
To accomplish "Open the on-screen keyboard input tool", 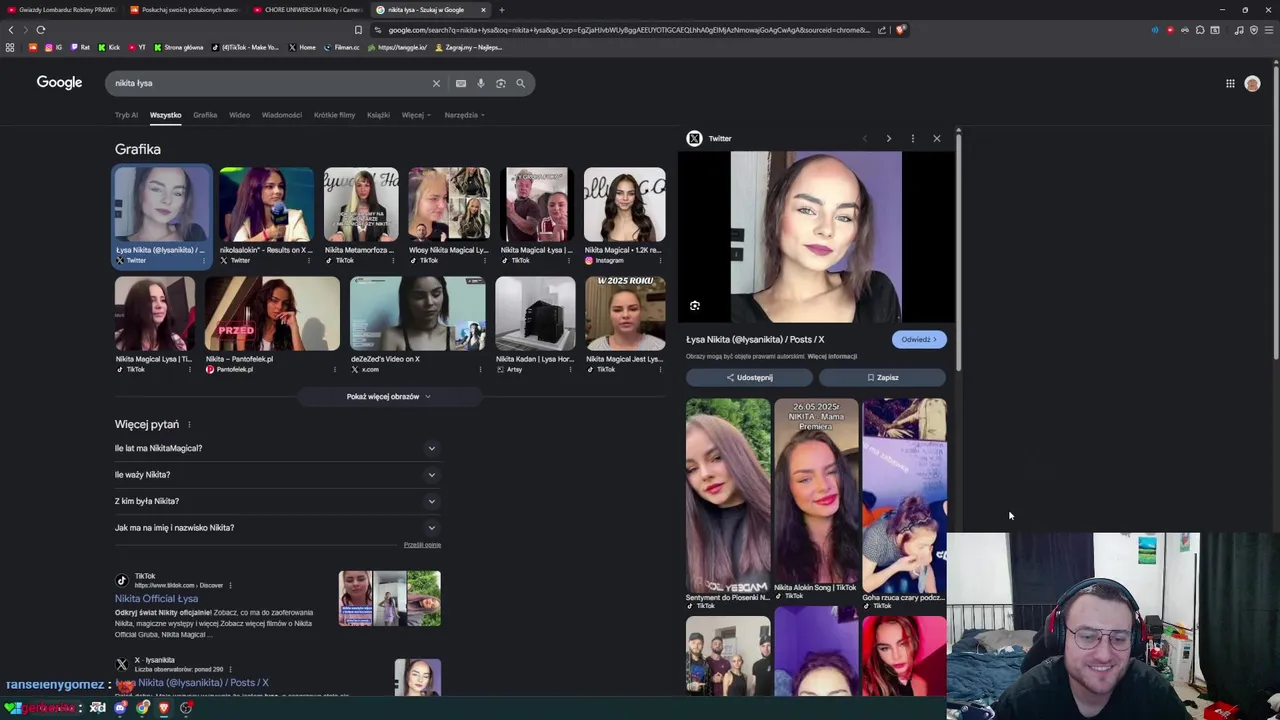I will [460, 83].
